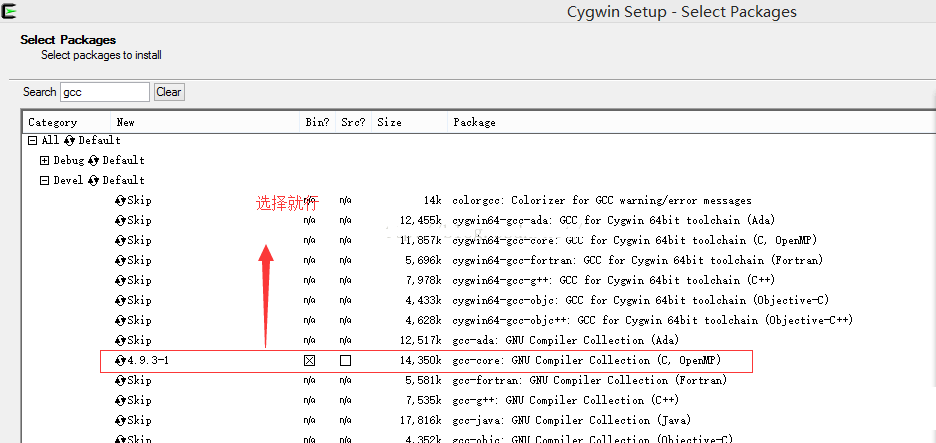Click cycle icon for cygwin64-gcc-objc: row

(120, 300)
